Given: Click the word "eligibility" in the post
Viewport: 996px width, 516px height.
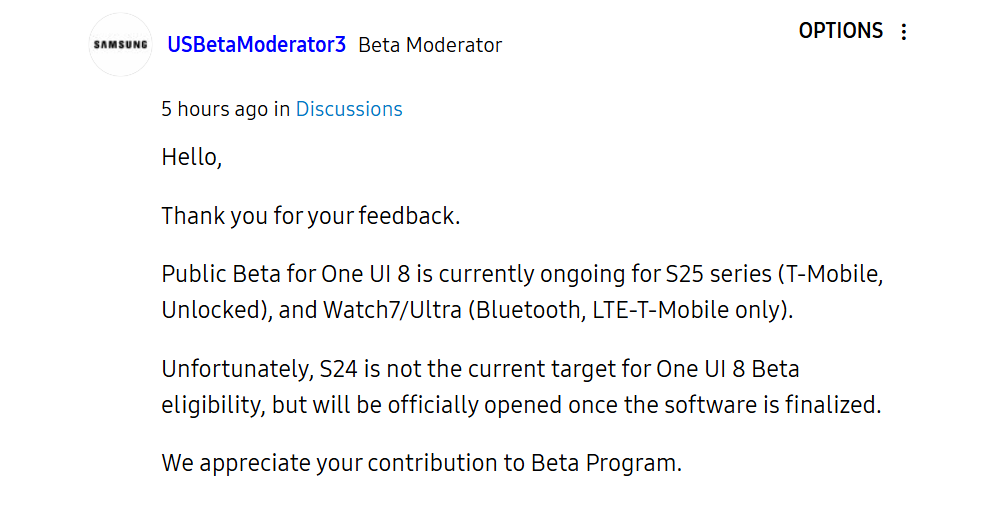Looking at the screenshot, I should click(210, 405).
